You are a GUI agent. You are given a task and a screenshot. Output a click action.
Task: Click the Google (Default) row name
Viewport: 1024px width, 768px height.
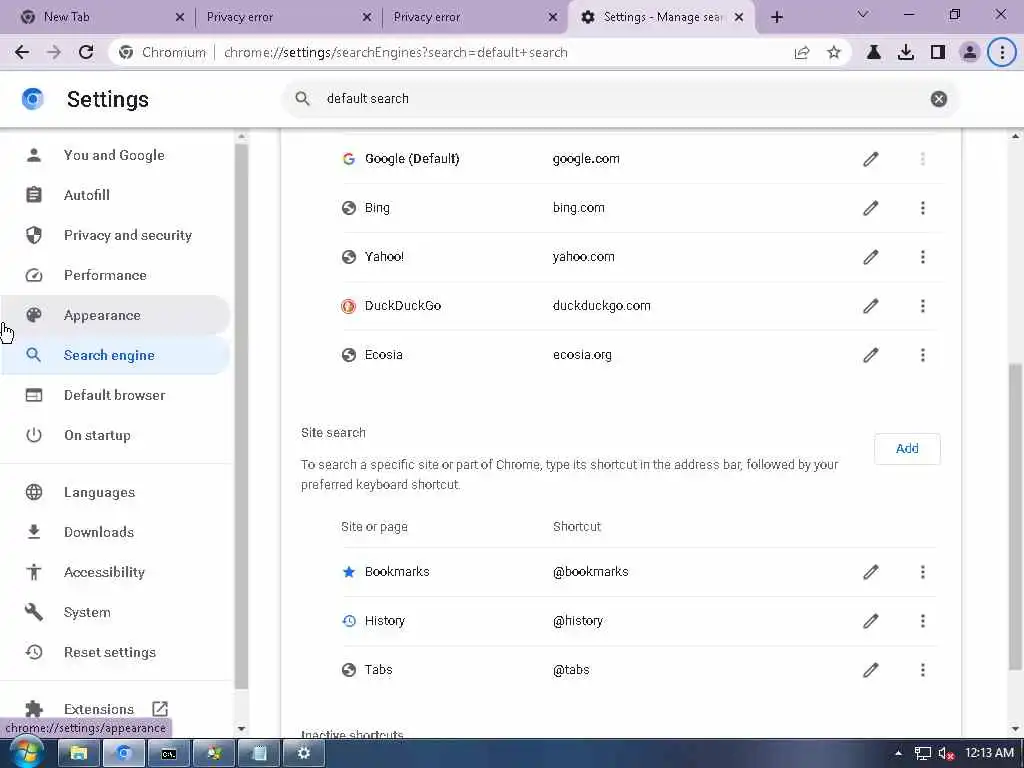(412, 159)
